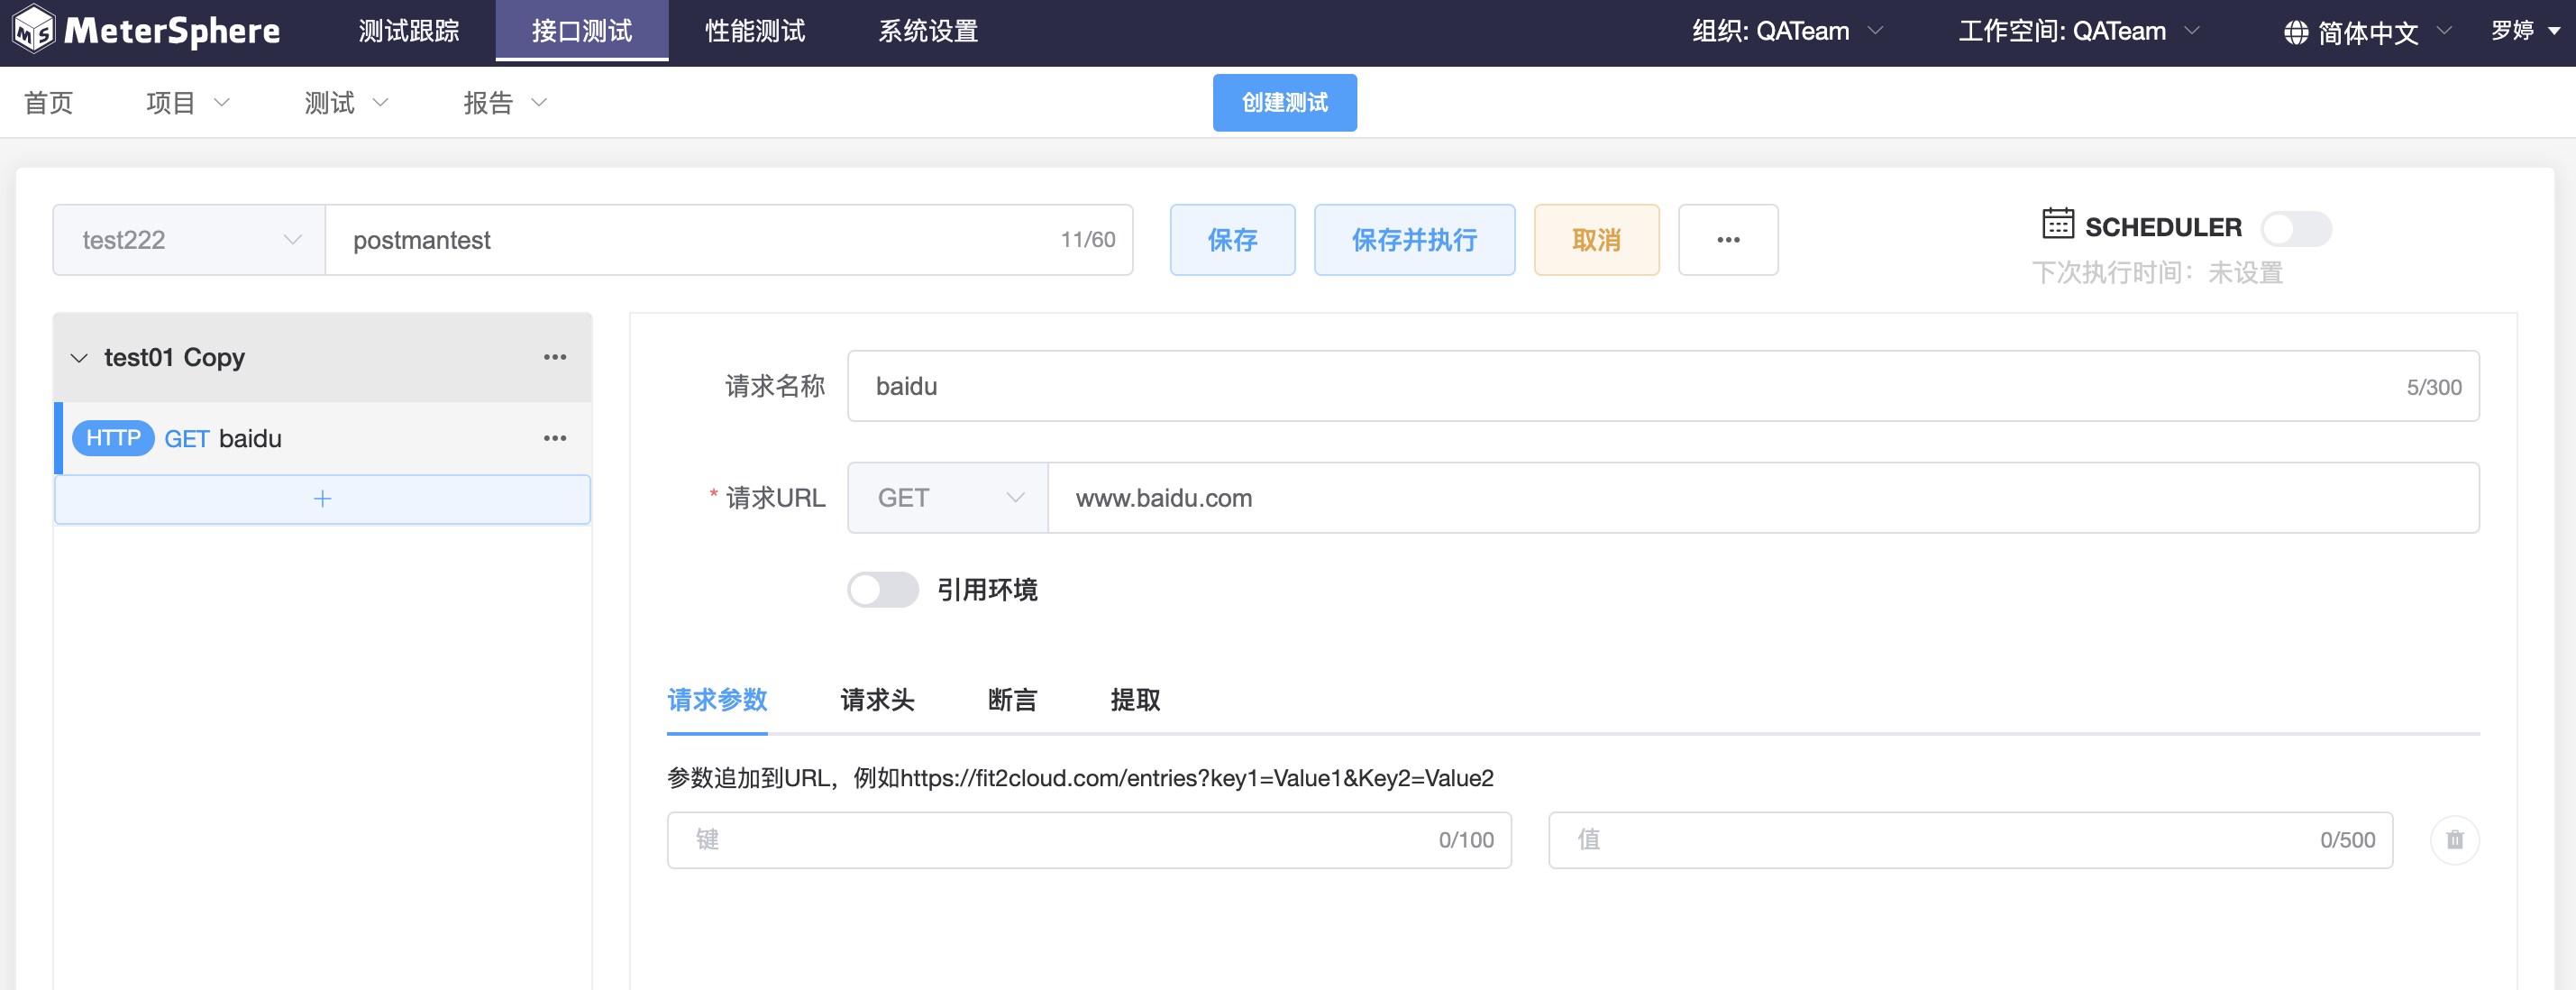Delete the parameter row with the trash icon
The image size is (2576, 990).
(x=2455, y=840)
